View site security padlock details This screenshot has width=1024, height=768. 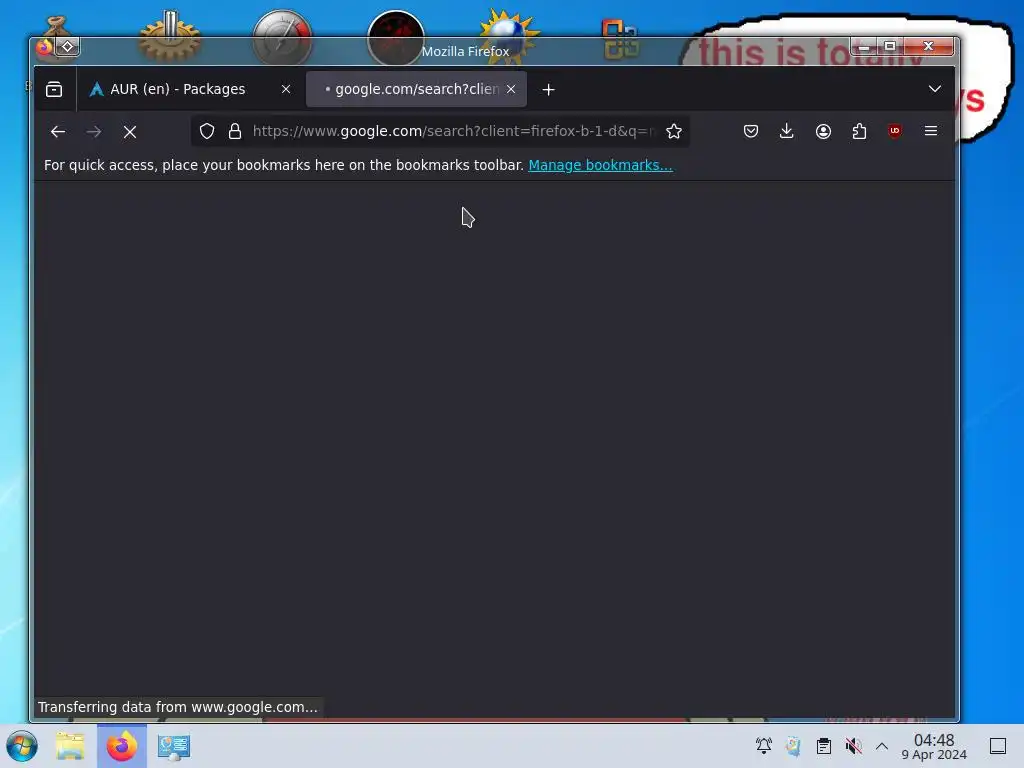pos(235,131)
